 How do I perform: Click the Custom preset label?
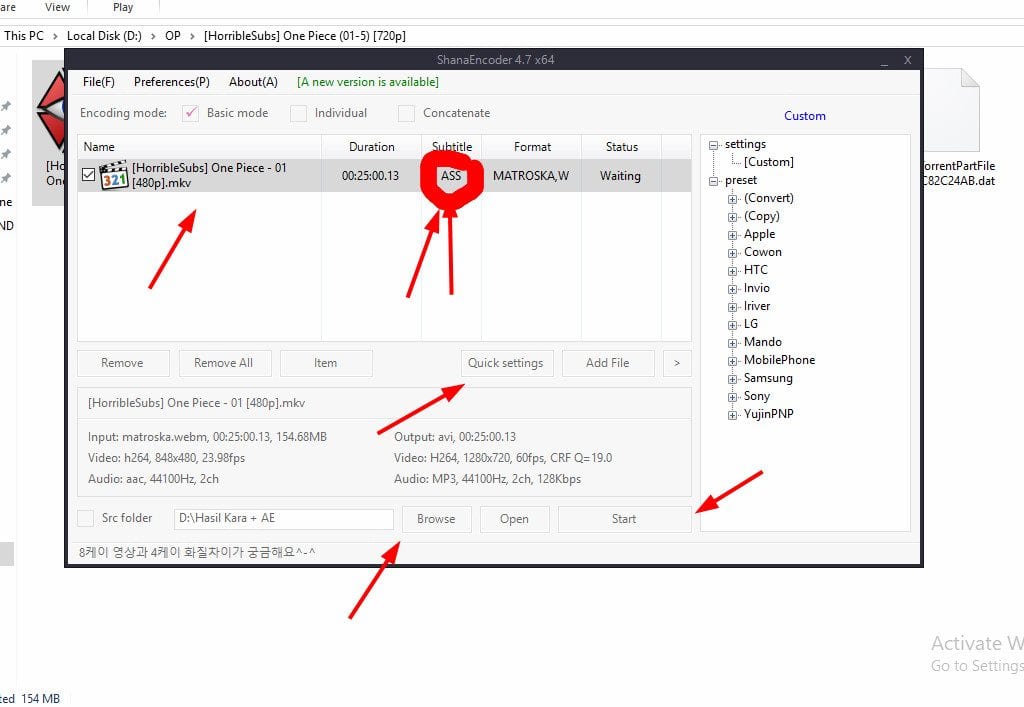(805, 116)
